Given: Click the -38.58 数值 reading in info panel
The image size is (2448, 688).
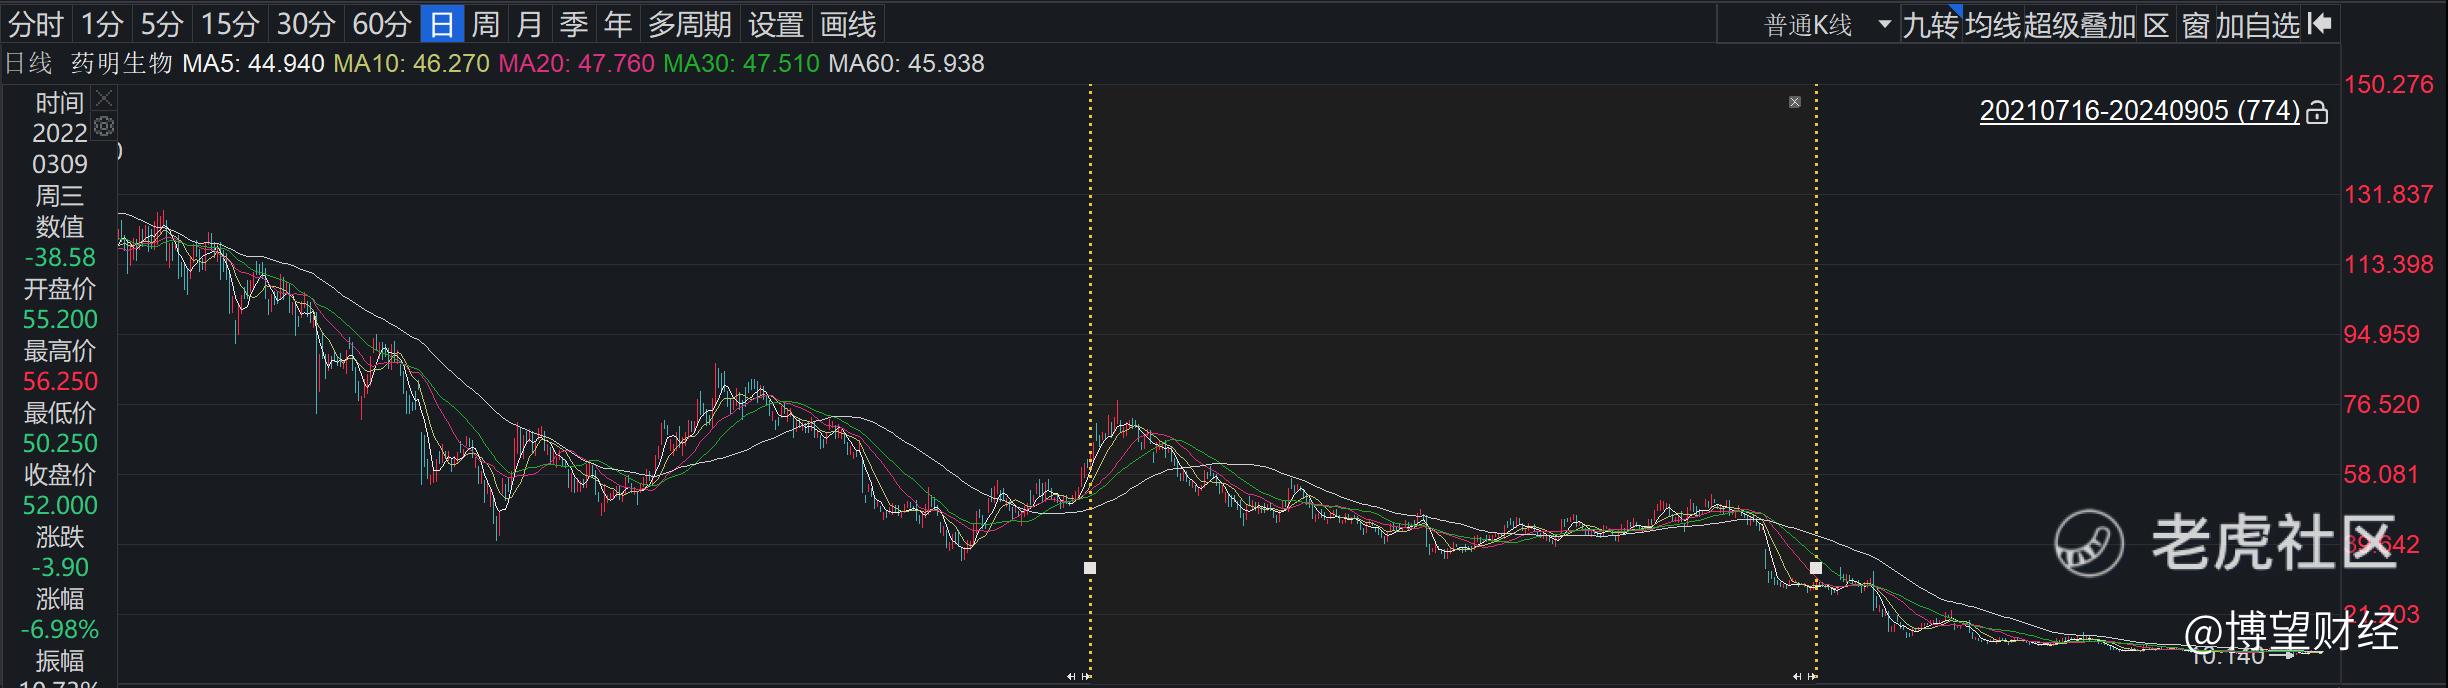Looking at the screenshot, I should pos(60,258).
